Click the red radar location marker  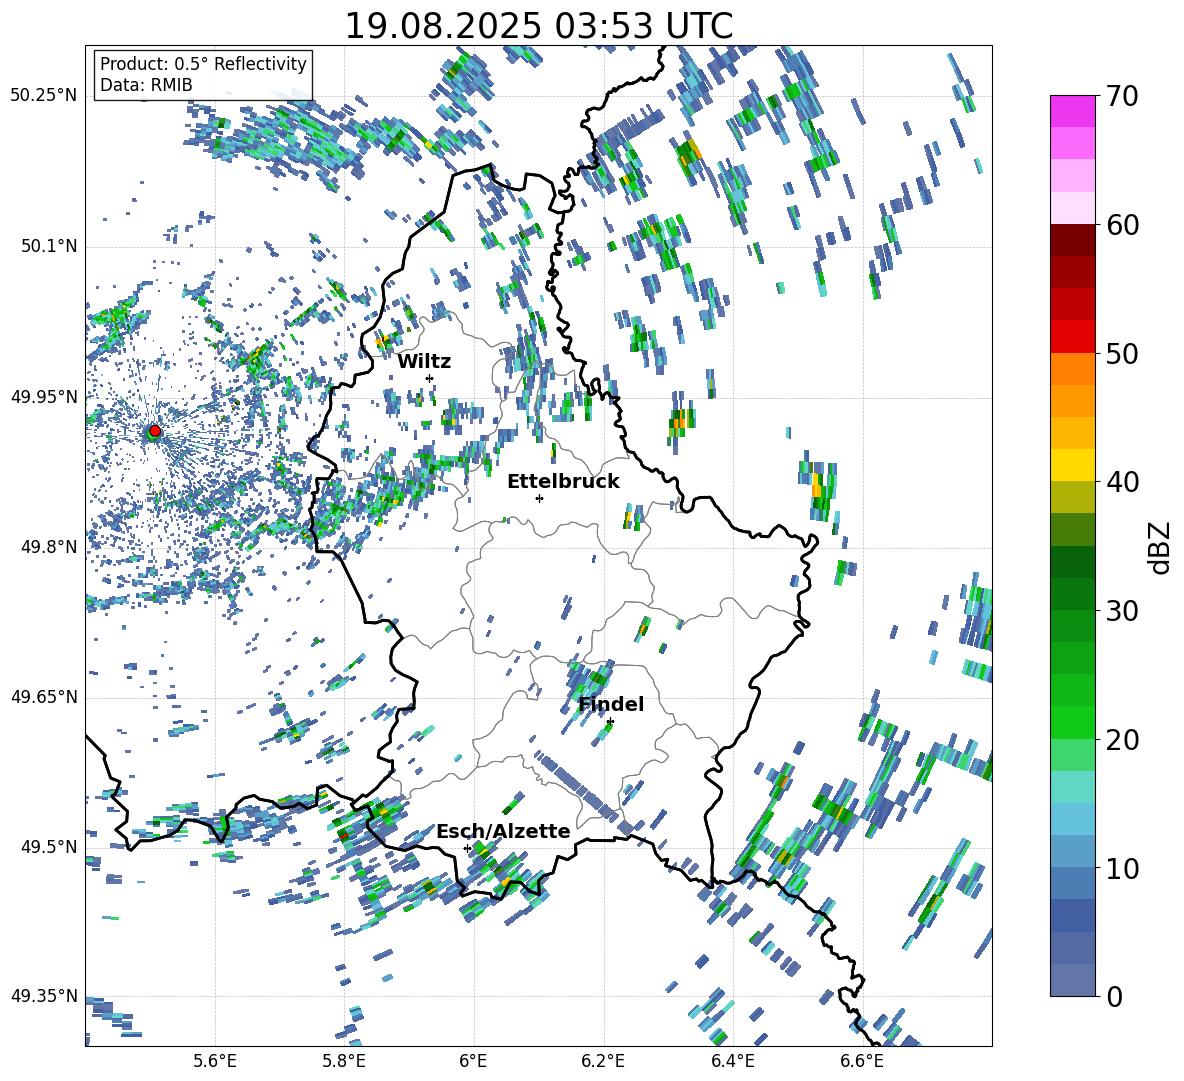click(x=155, y=430)
